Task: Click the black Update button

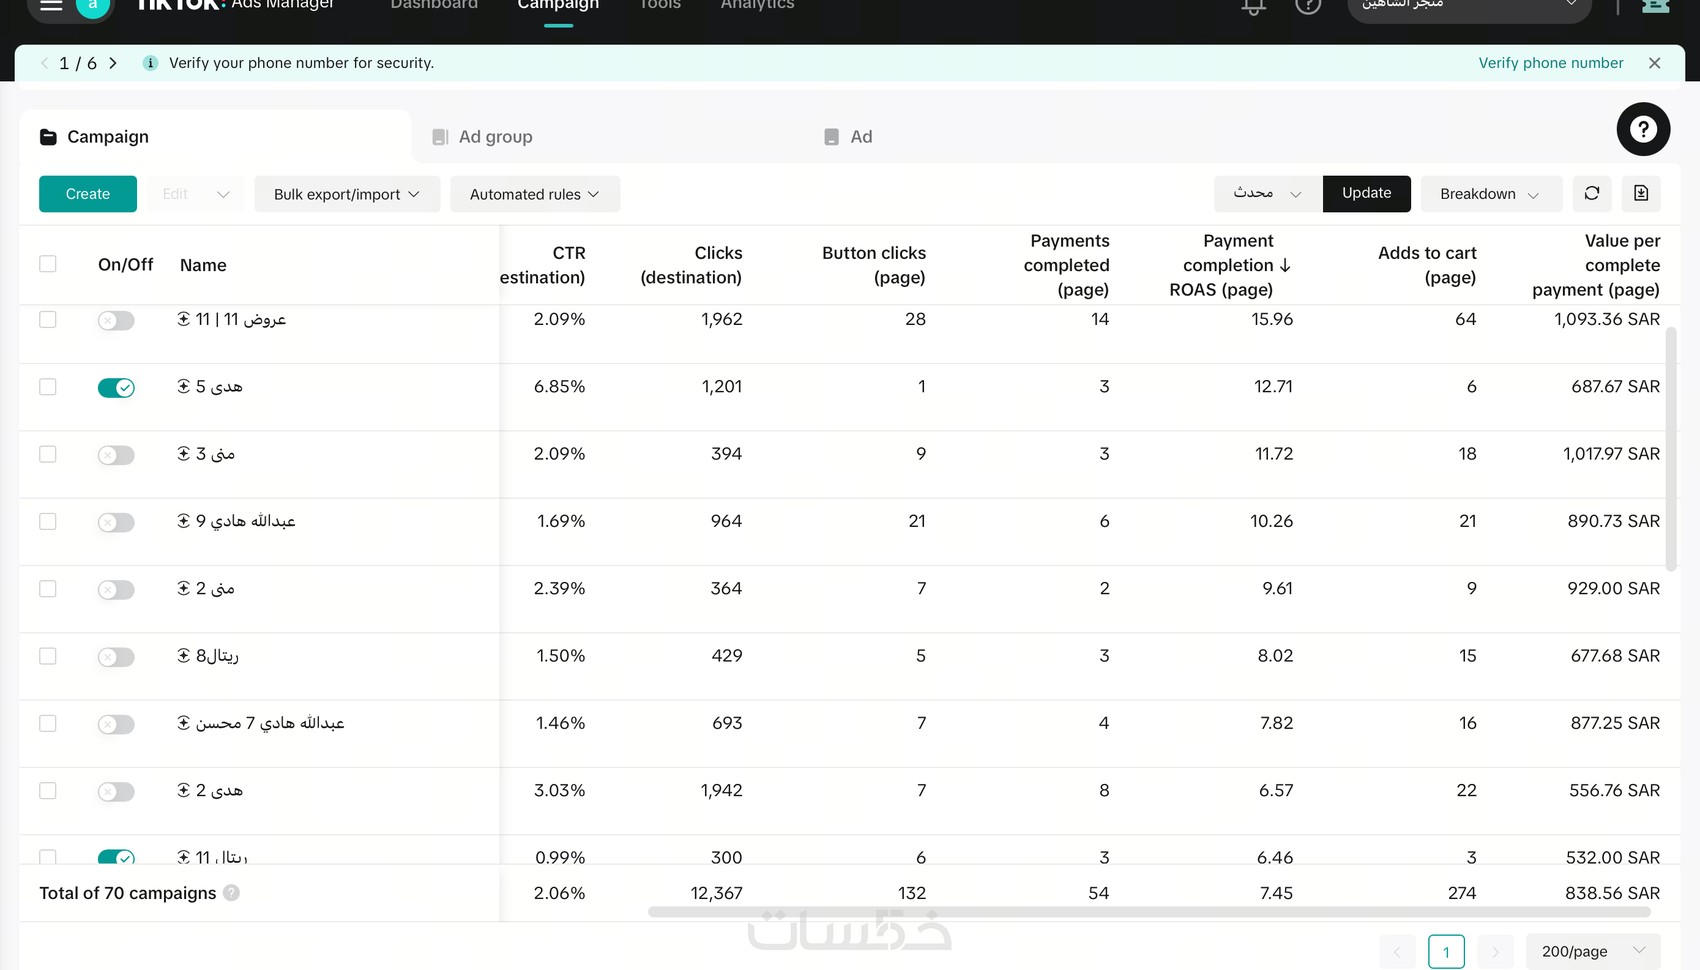Action: [1366, 194]
